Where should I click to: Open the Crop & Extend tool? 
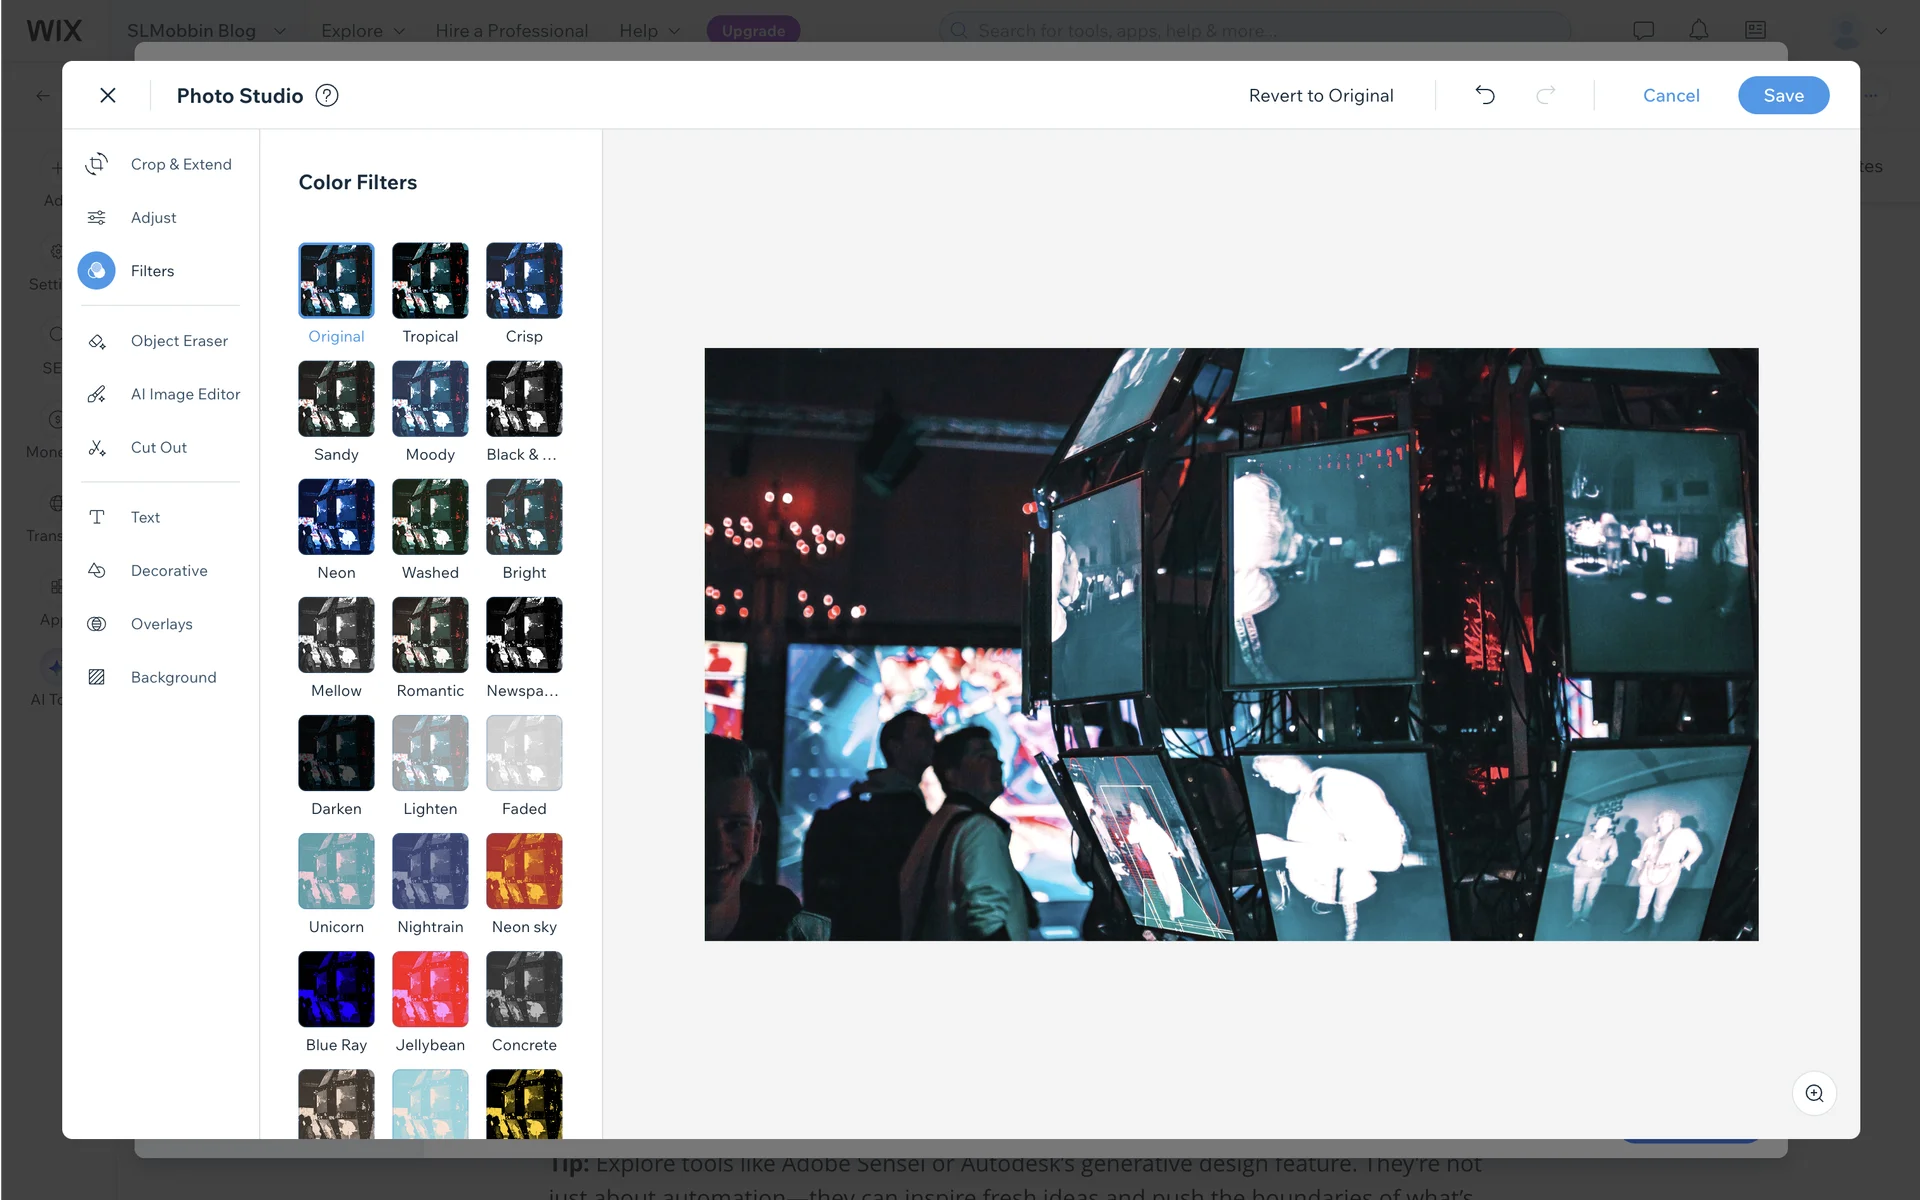[x=180, y=164]
